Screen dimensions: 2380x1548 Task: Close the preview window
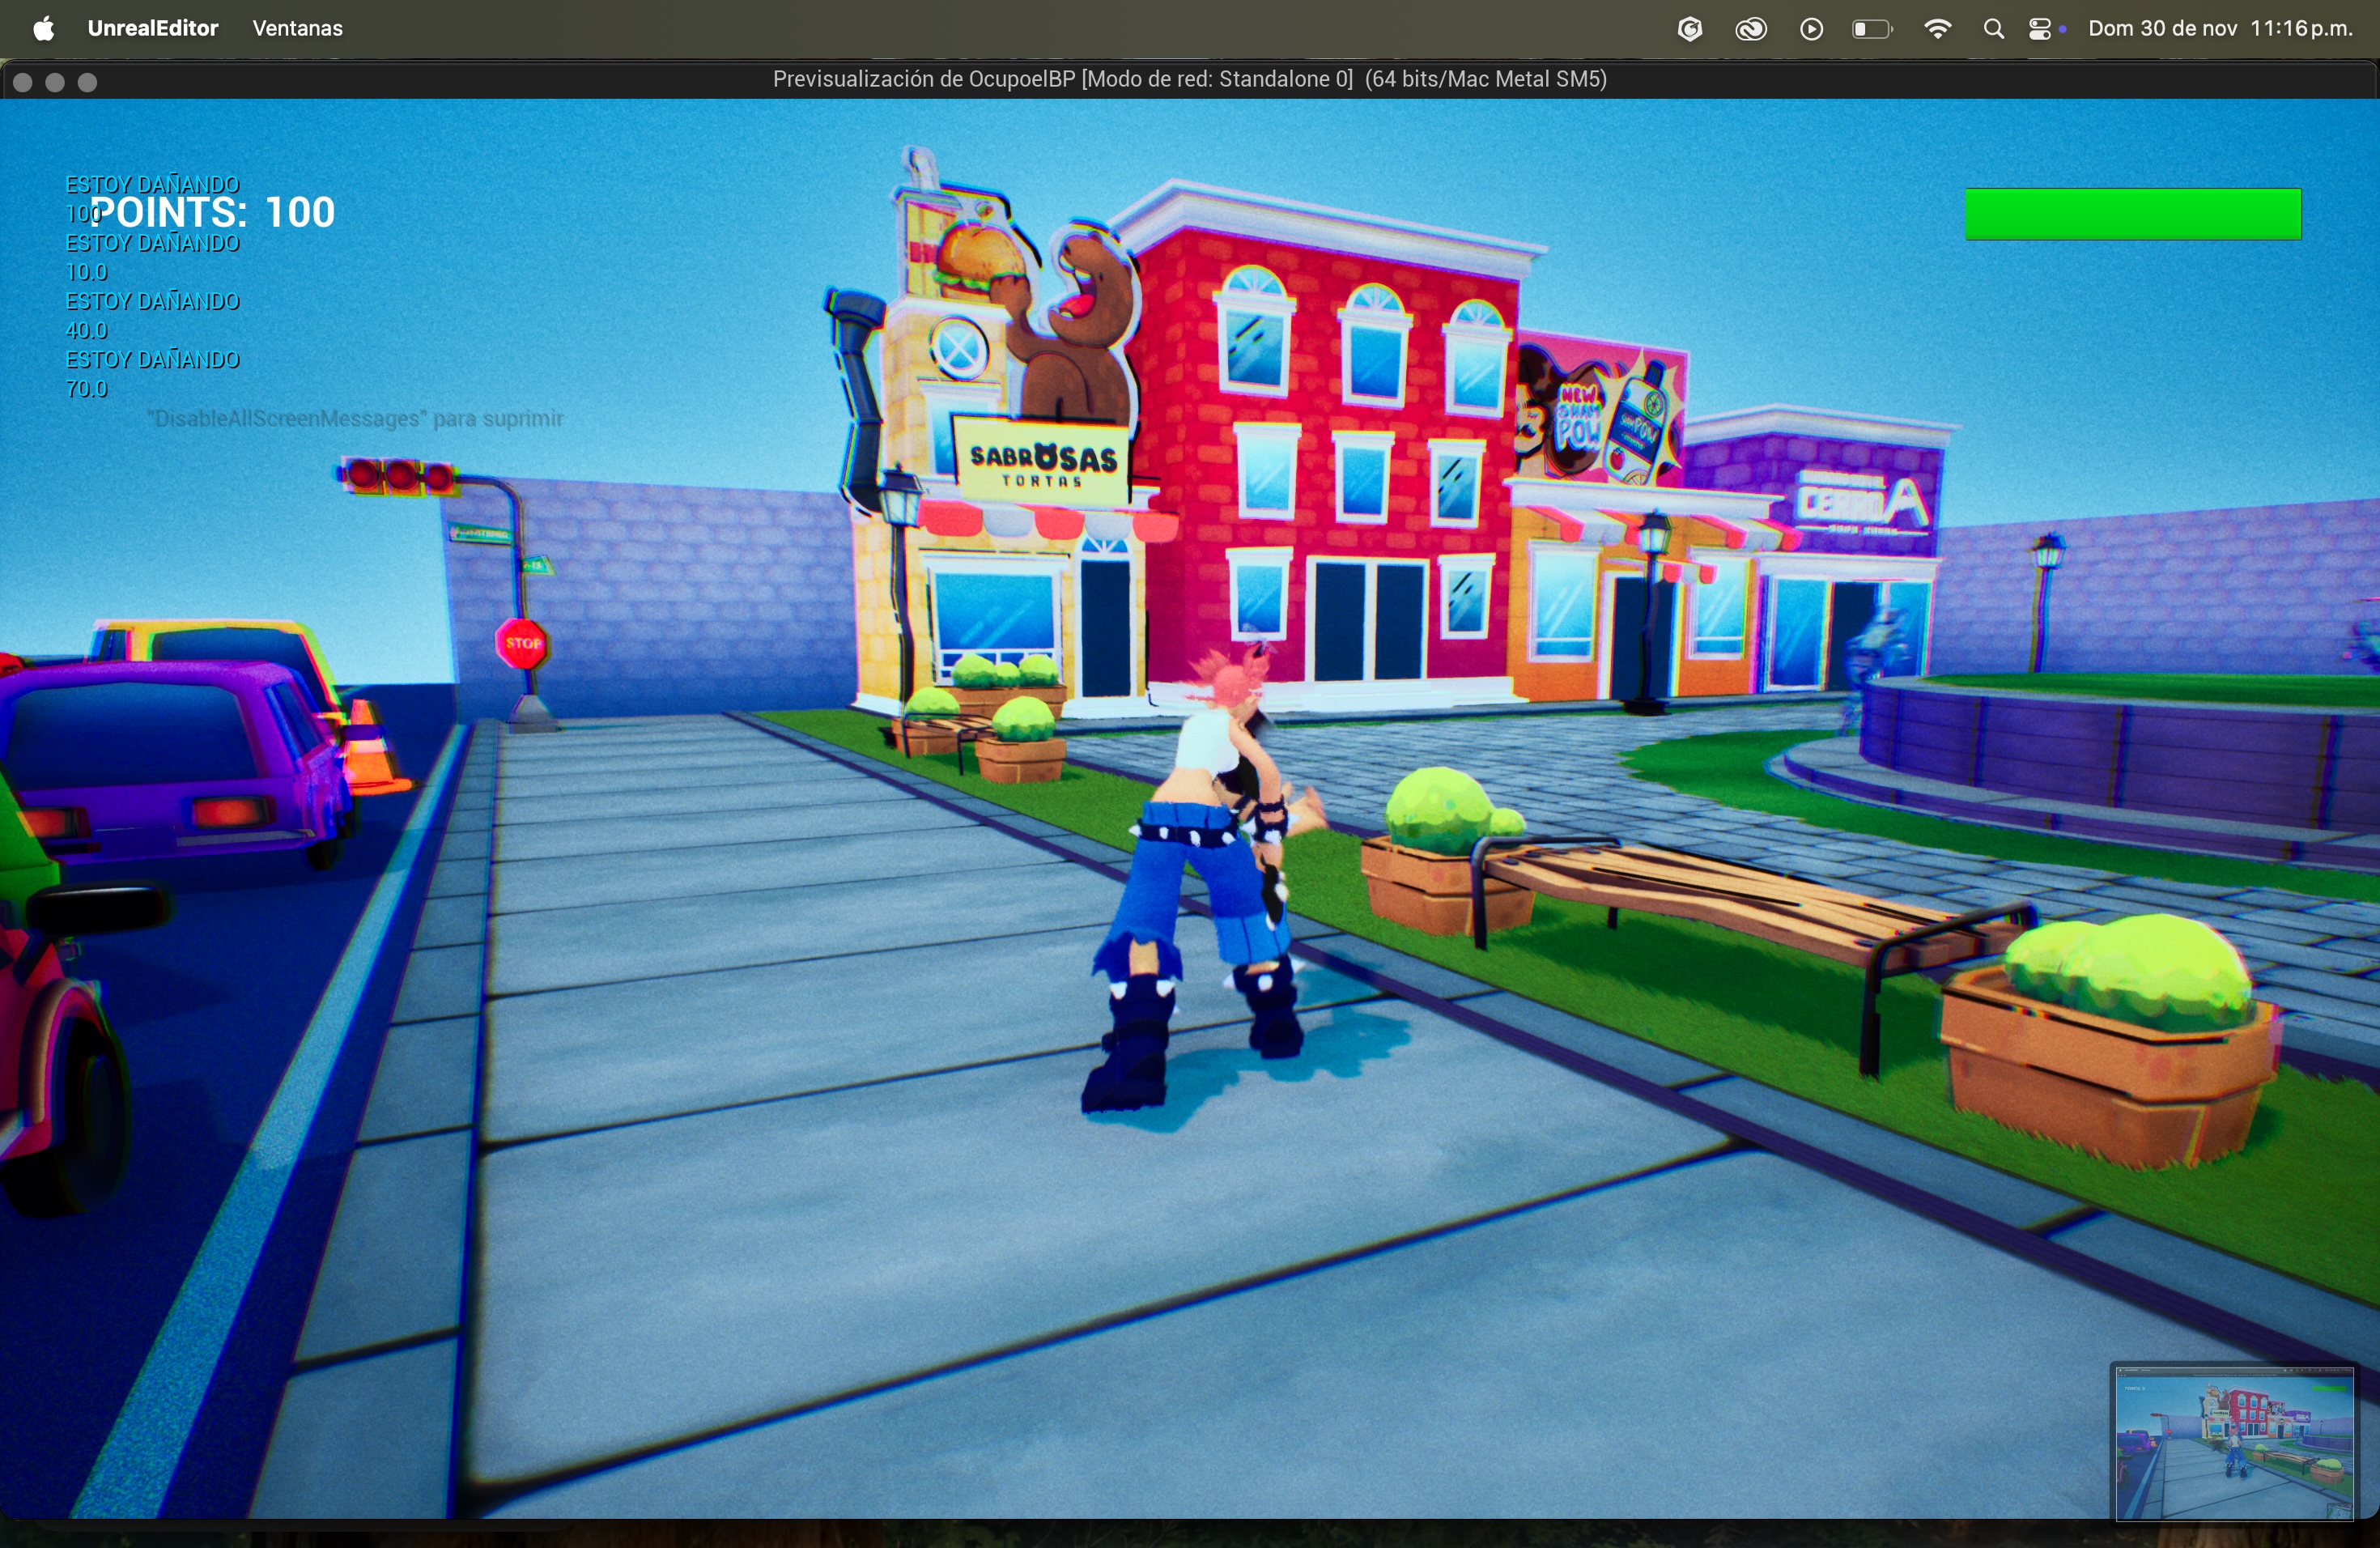tap(23, 83)
